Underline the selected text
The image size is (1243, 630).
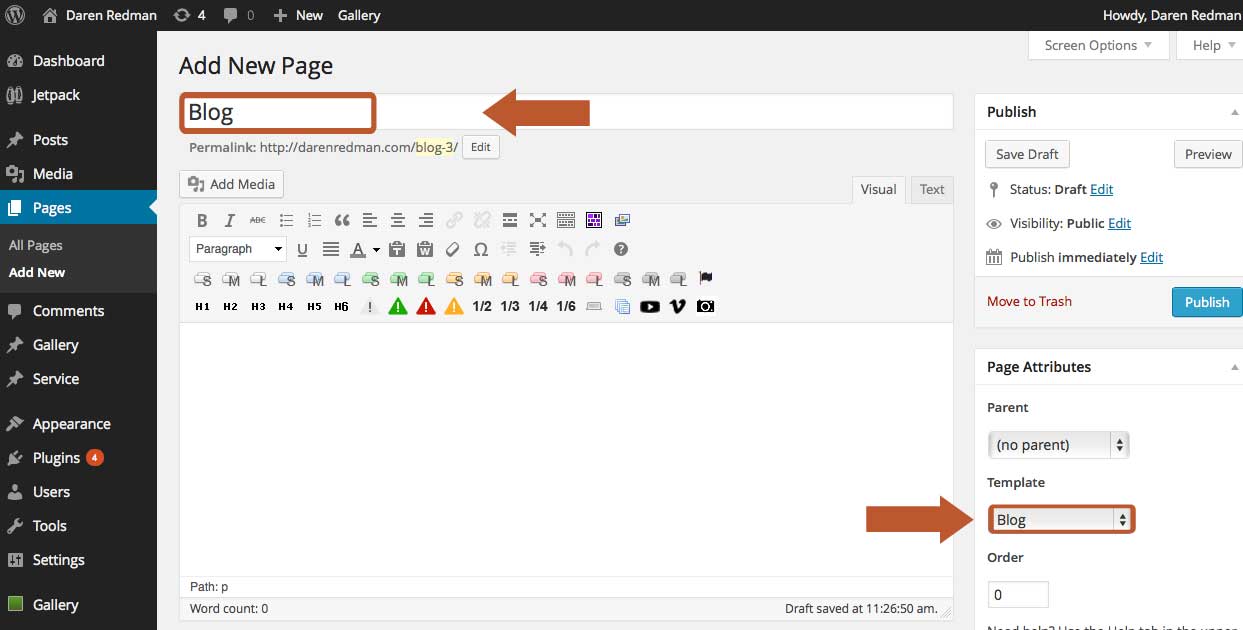[302, 249]
